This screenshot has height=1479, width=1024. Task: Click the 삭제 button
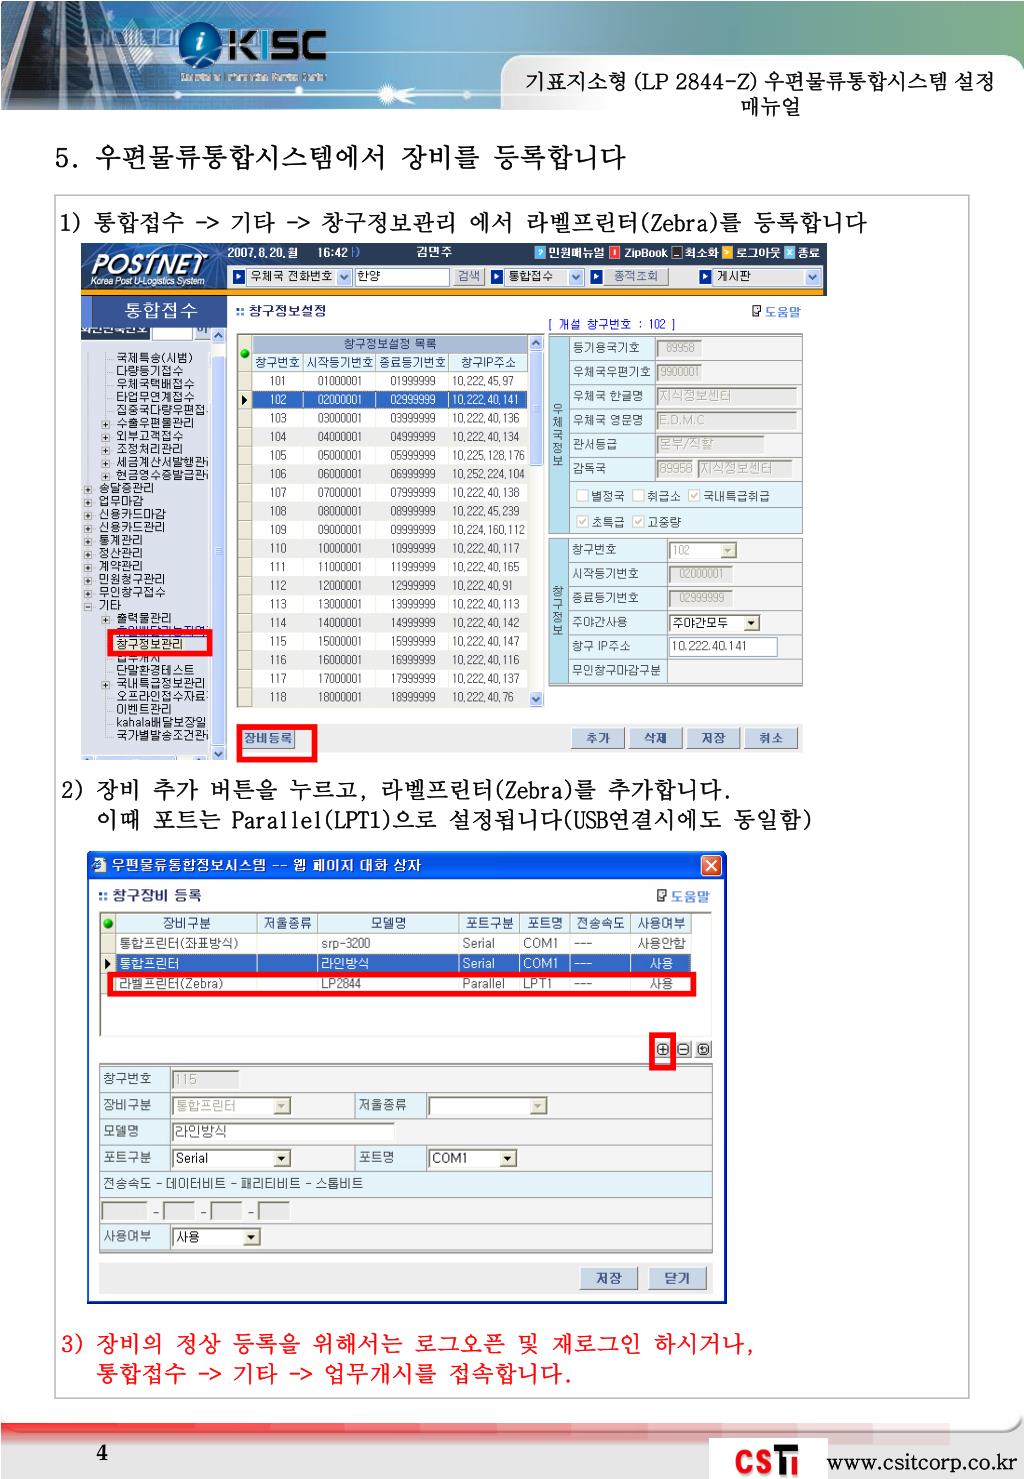coord(655,738)
